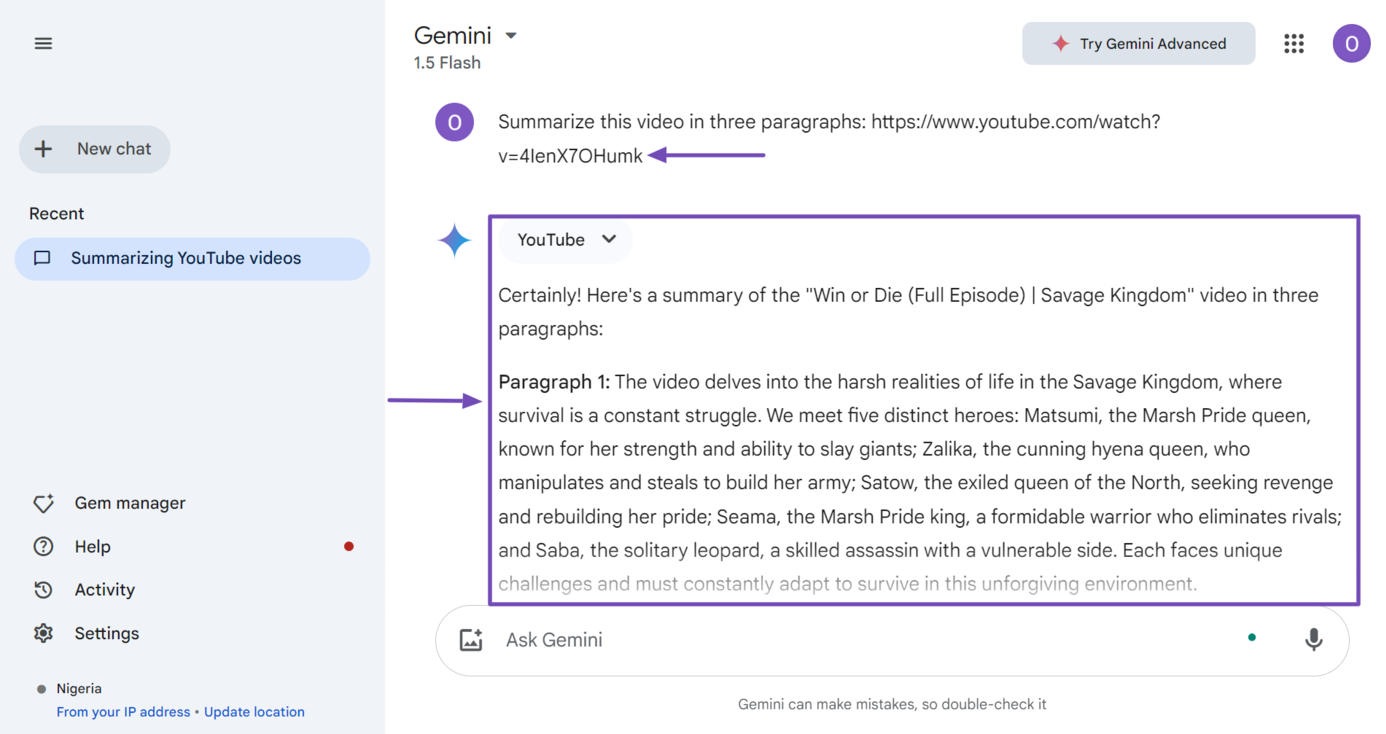The width and height of the screenshot is (1386, 734).
Task: Click 'Gemini can make mistakes' disclaimer text
Action: (892, 704)
